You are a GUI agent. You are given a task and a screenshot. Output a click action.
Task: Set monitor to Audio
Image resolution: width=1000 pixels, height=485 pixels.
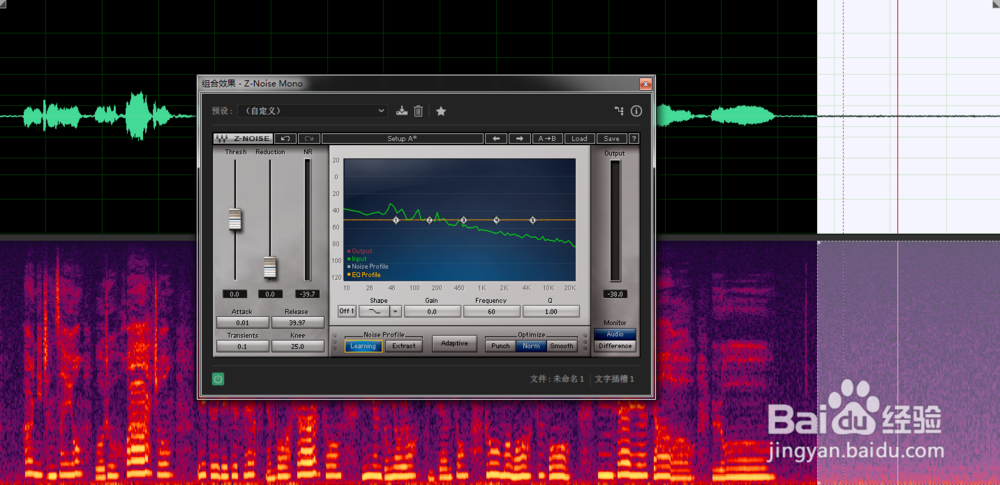pos(615,334)
